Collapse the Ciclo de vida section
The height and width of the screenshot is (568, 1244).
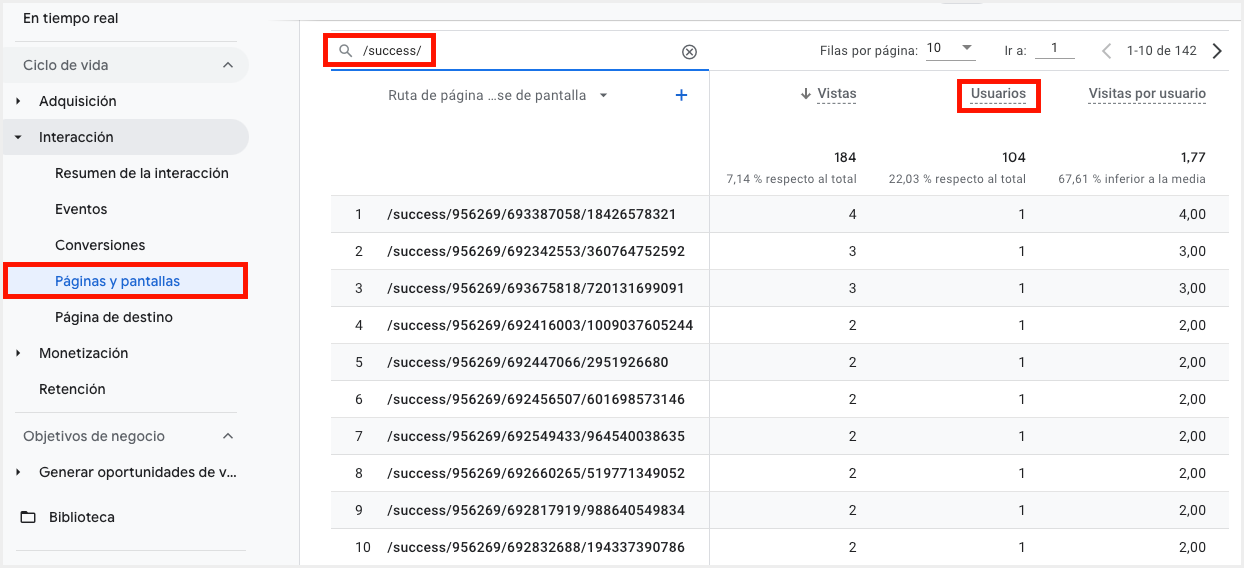pyautogui.click(x=228, y=65)
